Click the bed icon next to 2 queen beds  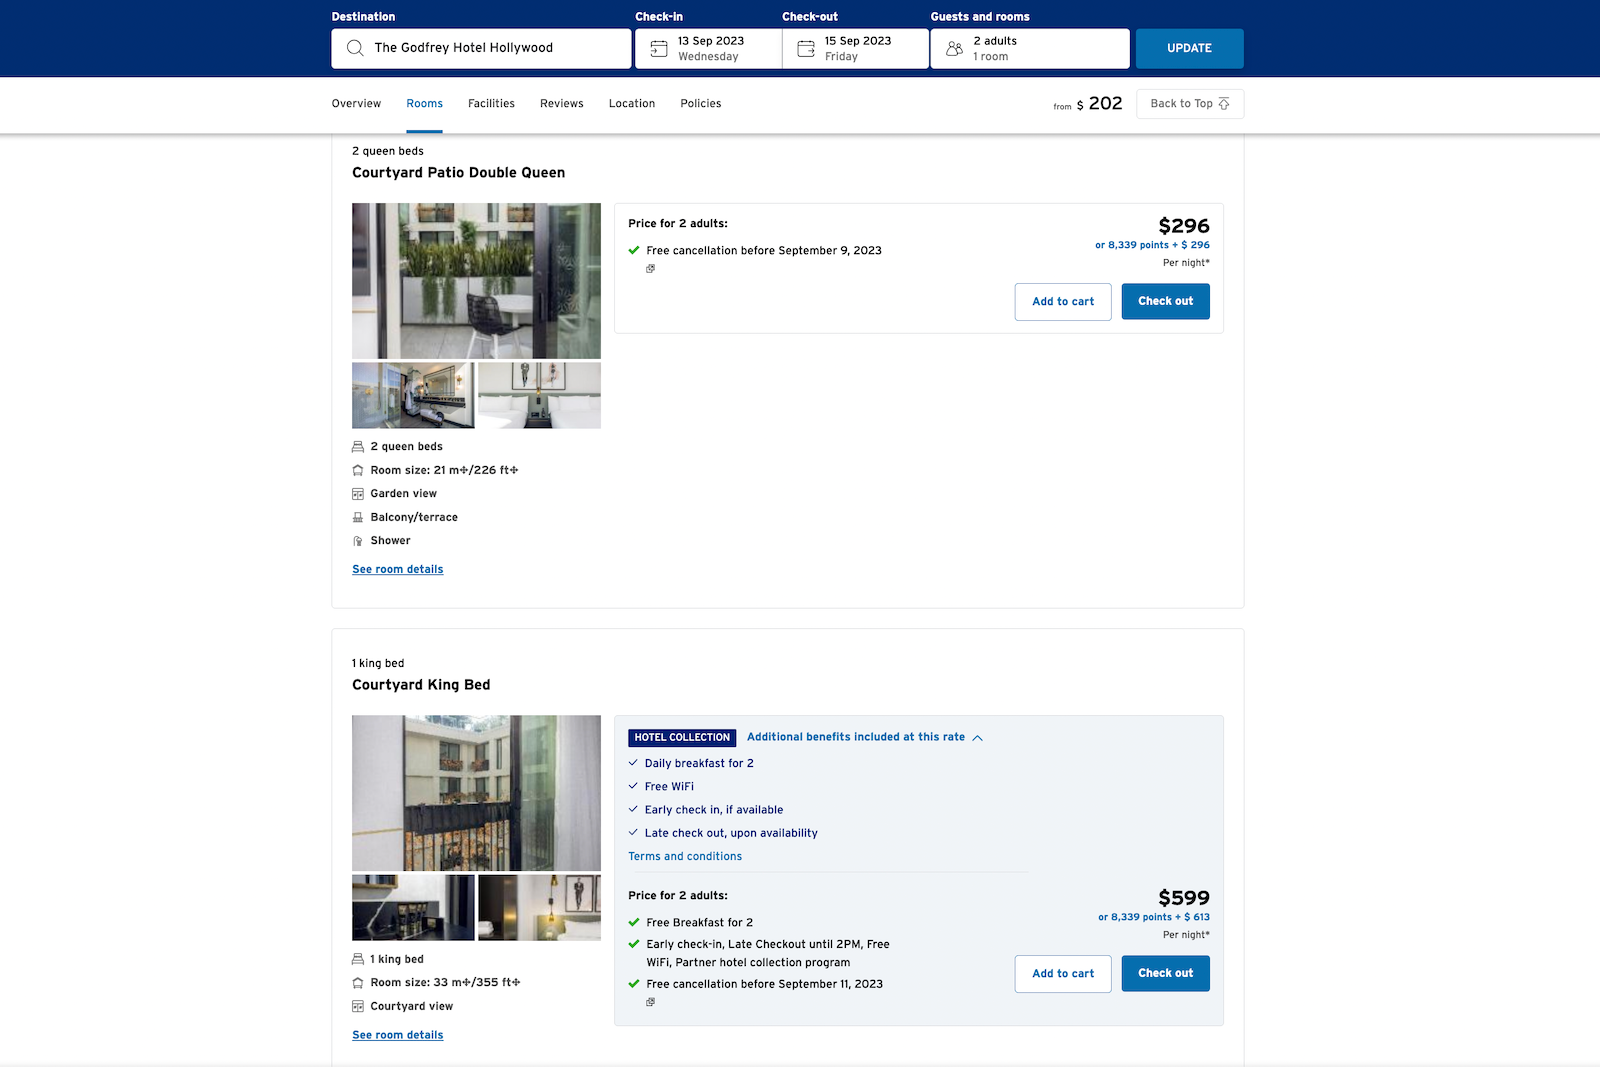click(358, 446)
